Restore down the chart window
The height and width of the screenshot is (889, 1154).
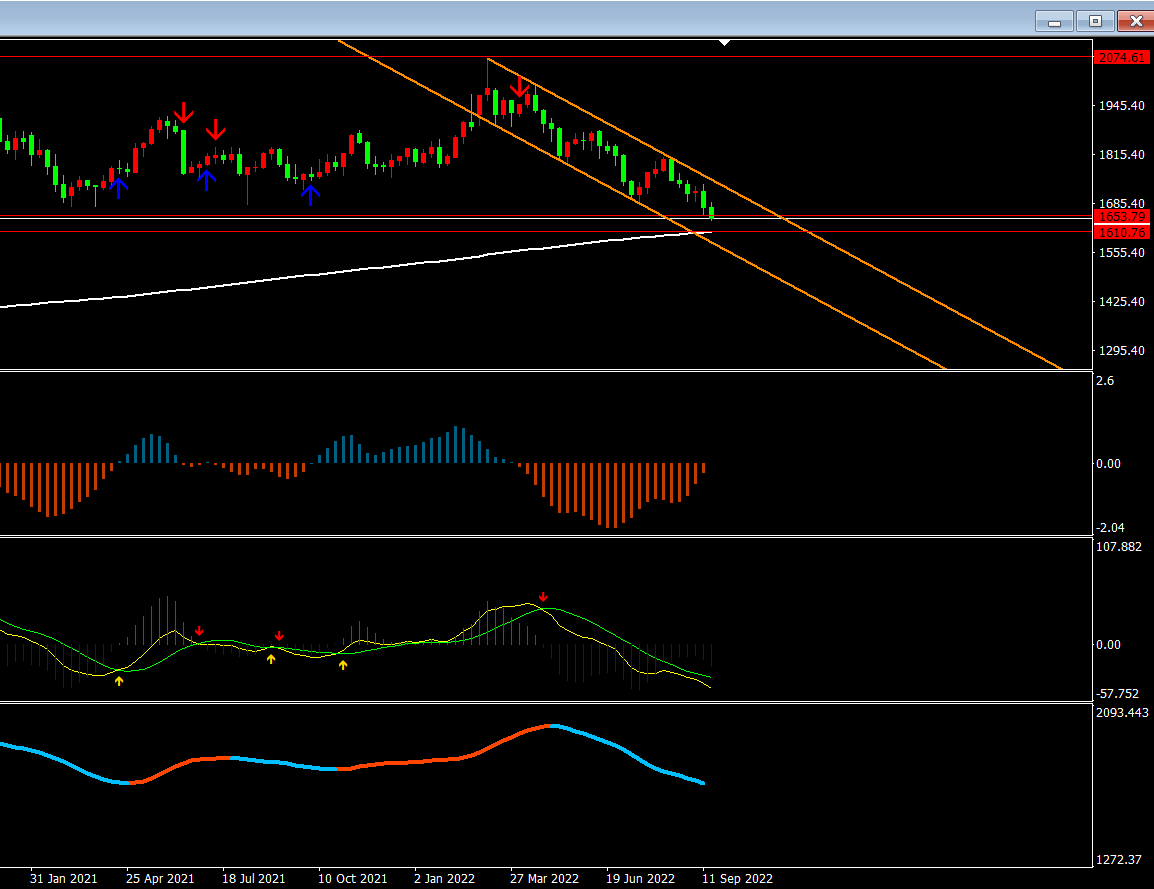pos(1095,21)
